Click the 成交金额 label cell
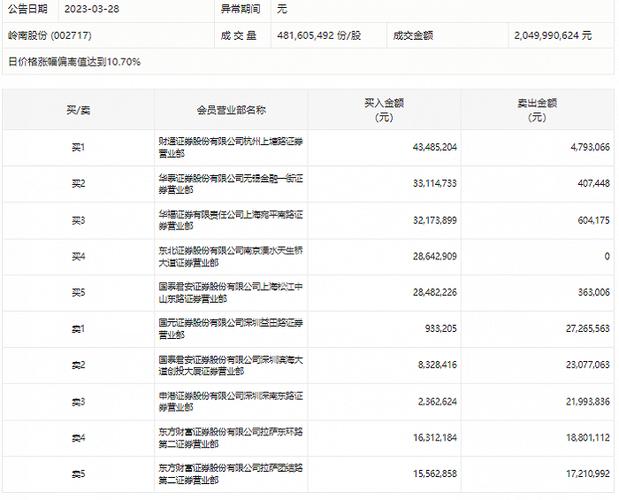Image resolution: width=619 pixels, height=500 pixels. (413, 36)
